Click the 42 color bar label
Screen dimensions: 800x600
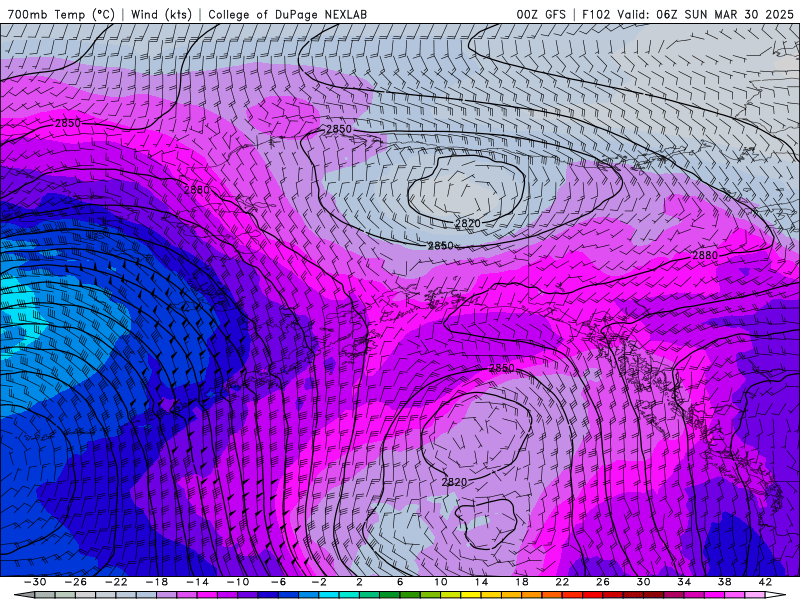[x=765, y=582]
